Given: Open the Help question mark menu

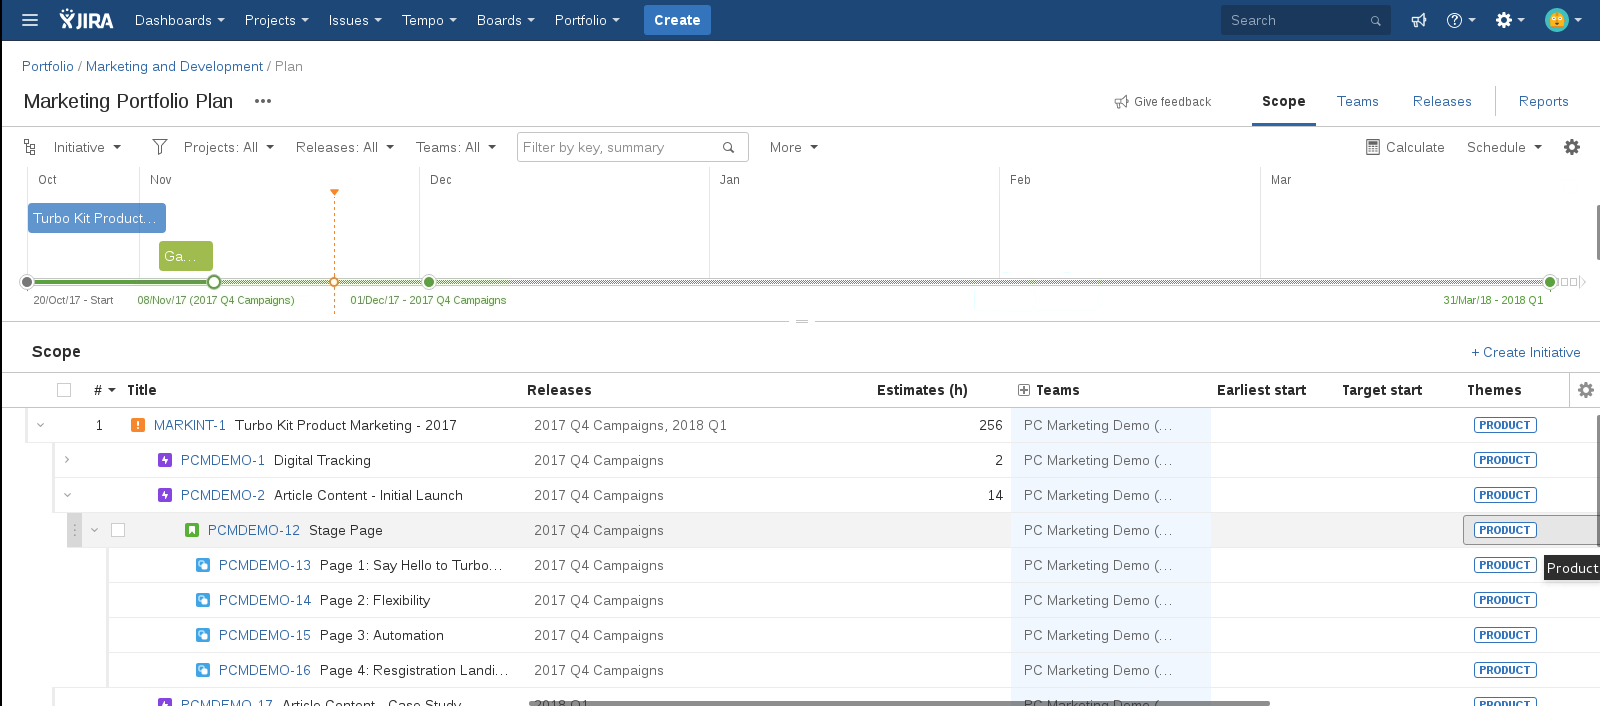Looking at the screenshot, I should point(1461,20).
